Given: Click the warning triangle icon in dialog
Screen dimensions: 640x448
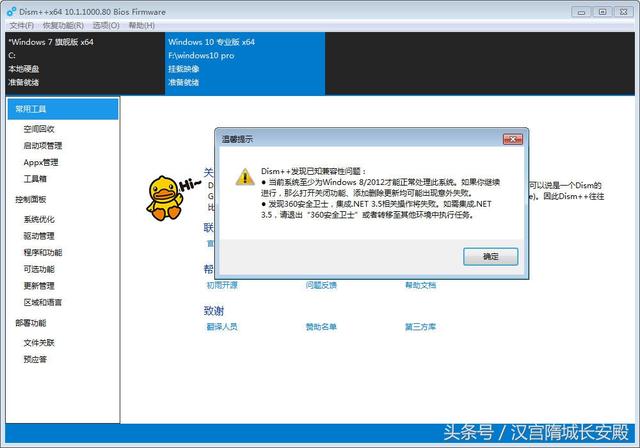Looking at the screenshot, I should pos(245,177).
